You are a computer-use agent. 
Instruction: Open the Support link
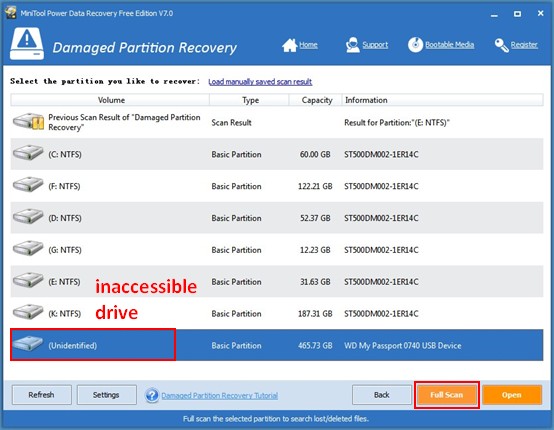[375, 45]
